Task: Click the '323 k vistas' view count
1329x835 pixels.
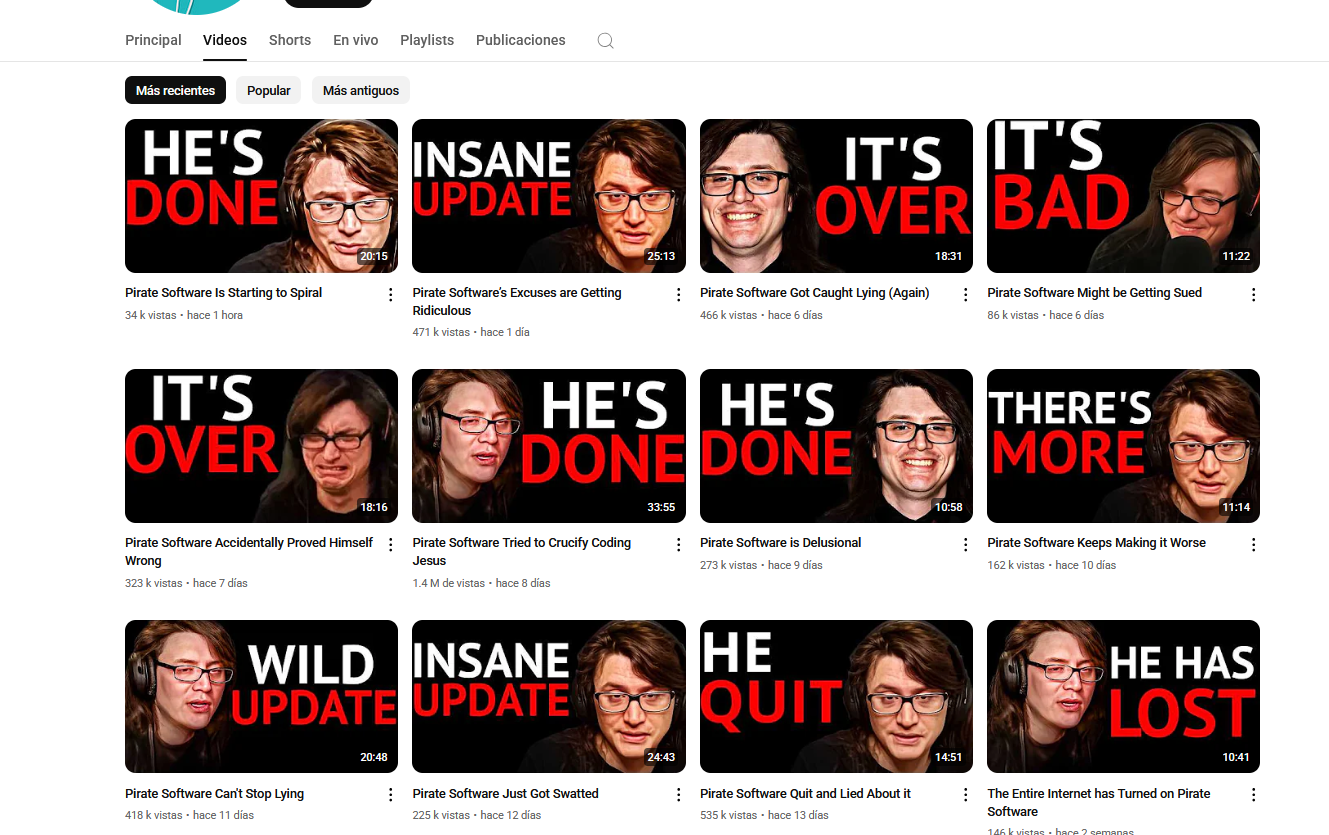Action: coord(154,583)
